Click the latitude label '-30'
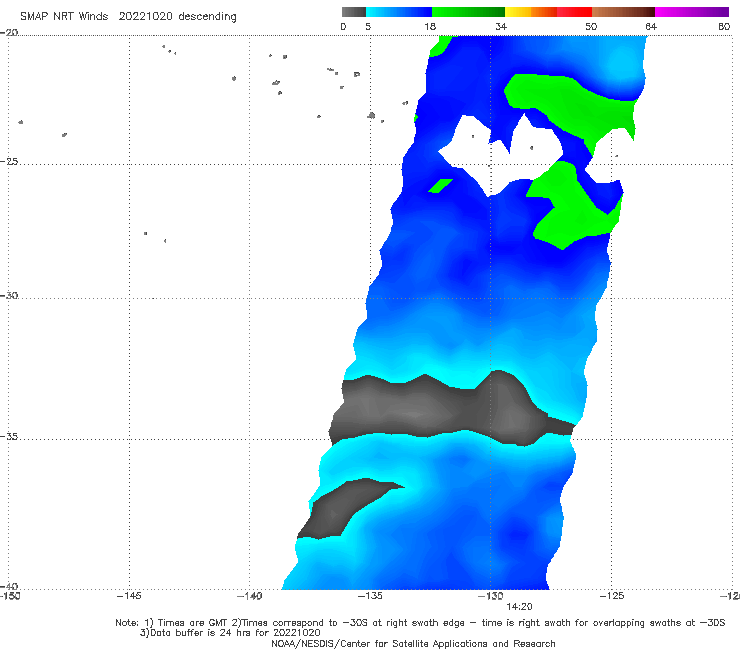Image resolution: width=740 pixels, height=650 pixels. coord(9,295)
